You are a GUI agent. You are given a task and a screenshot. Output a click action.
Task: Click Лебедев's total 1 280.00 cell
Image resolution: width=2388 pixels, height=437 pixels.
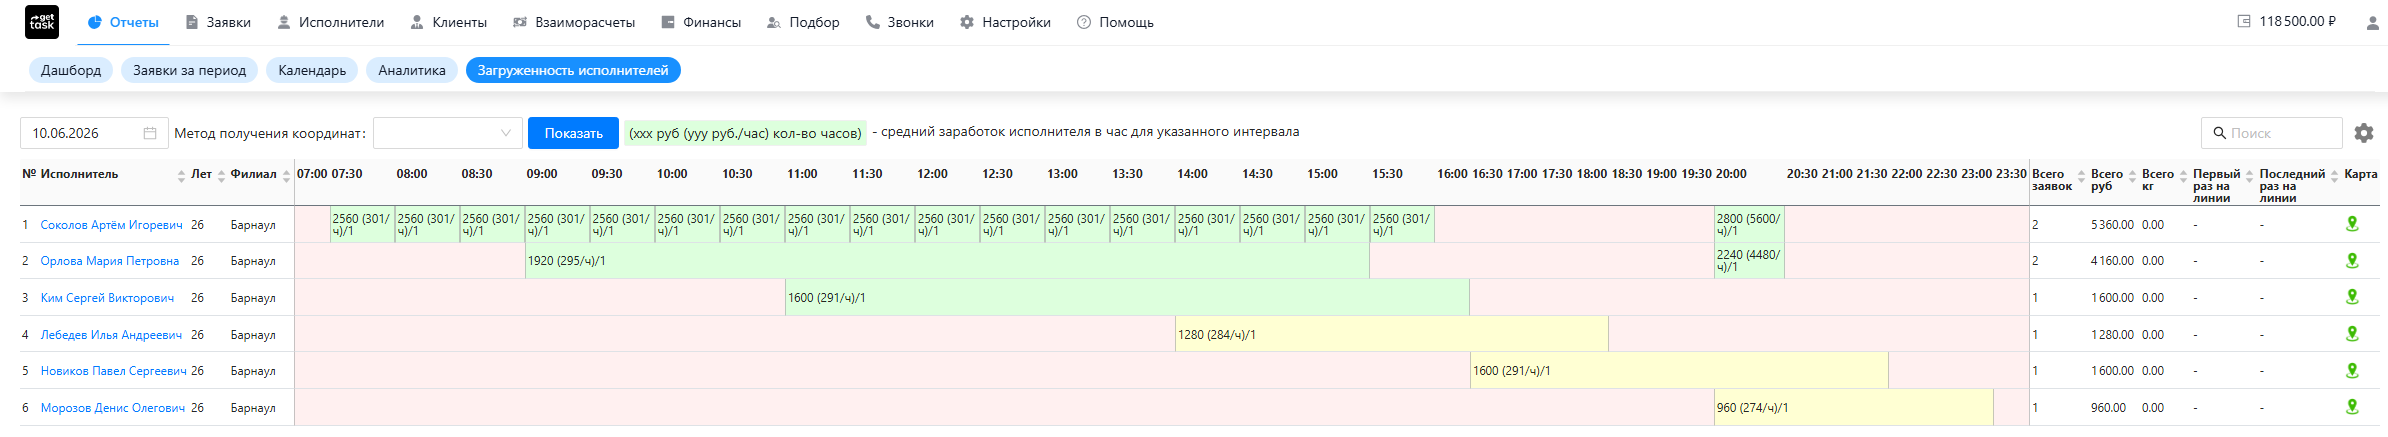coord(2112,335)
